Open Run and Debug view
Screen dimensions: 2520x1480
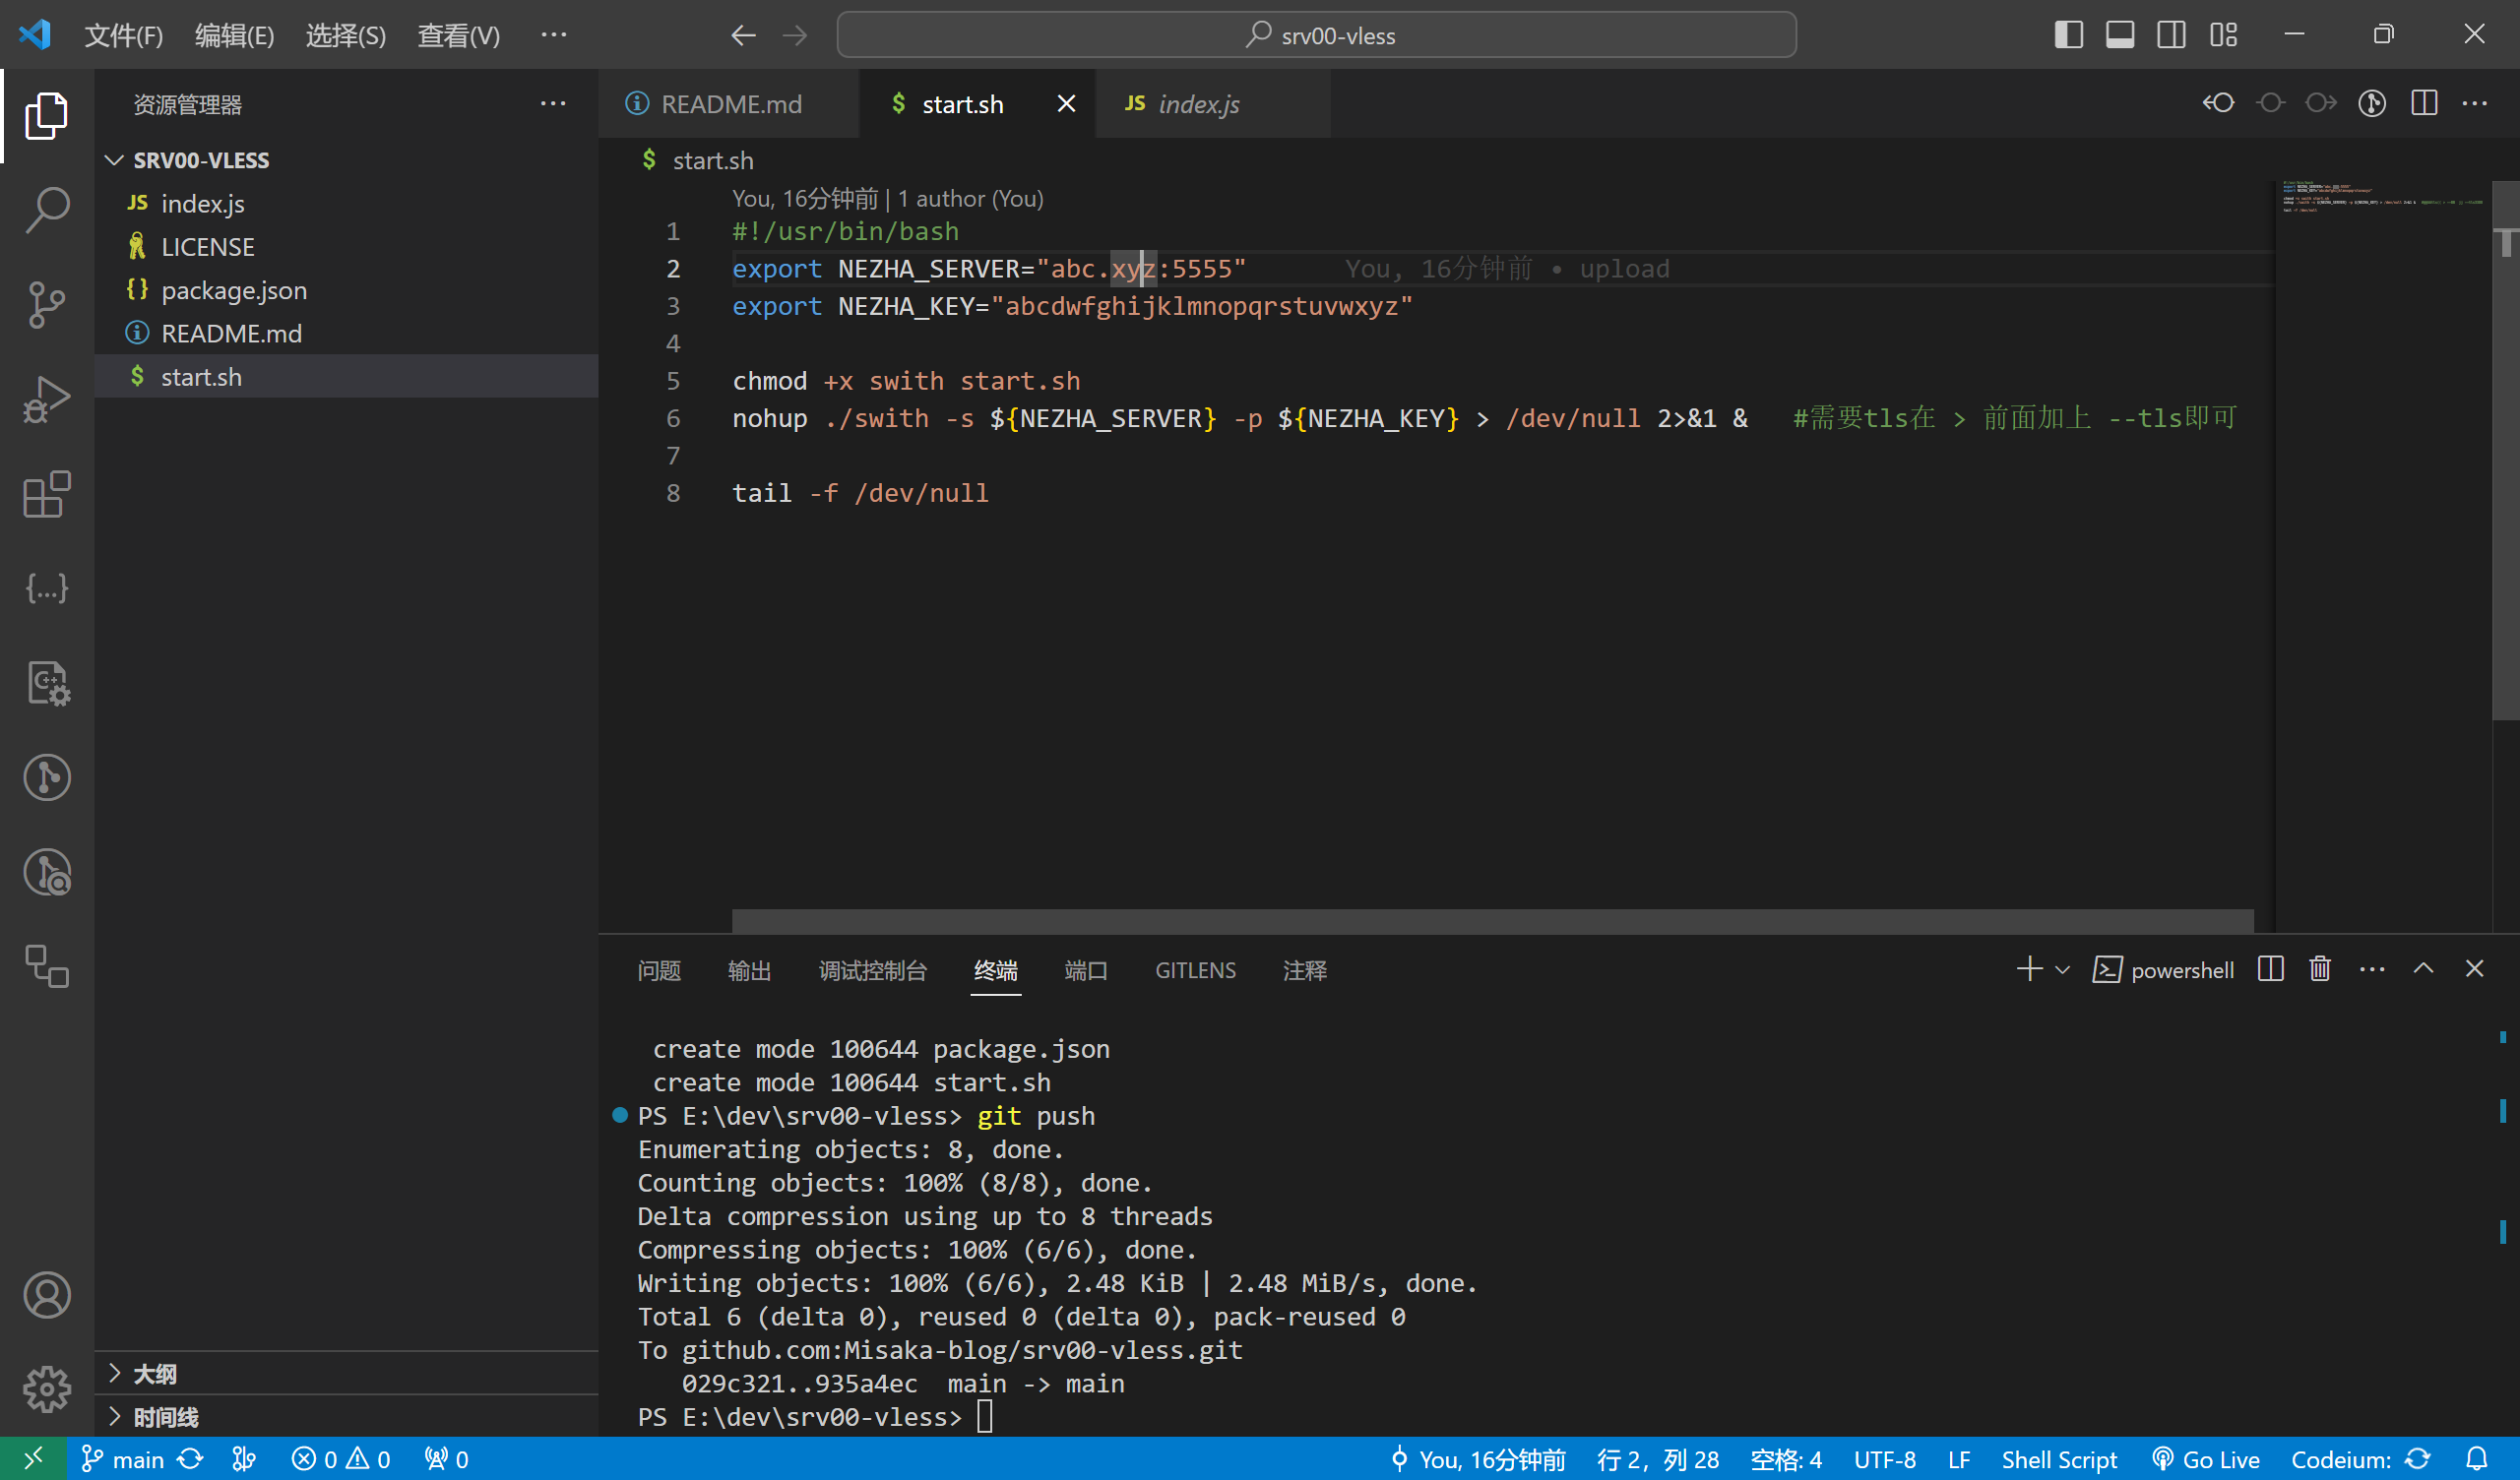[x=47, y=400]
